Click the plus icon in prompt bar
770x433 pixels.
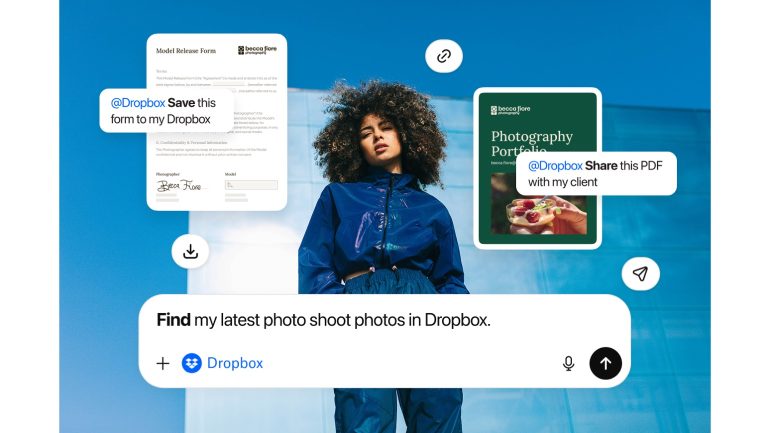[x=163, y=363]
